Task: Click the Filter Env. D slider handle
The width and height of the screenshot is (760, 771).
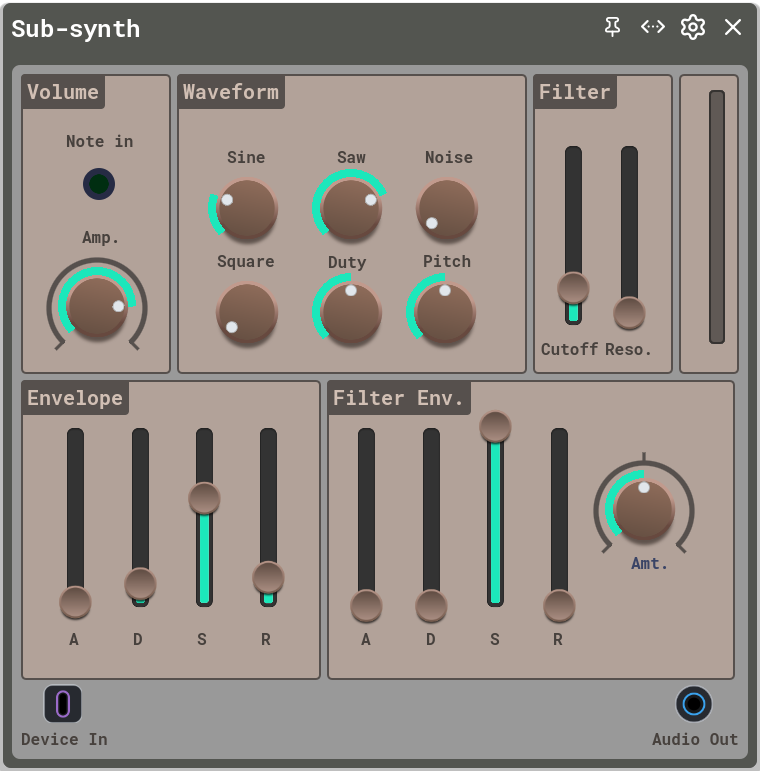Action: (x=431, y=606)
